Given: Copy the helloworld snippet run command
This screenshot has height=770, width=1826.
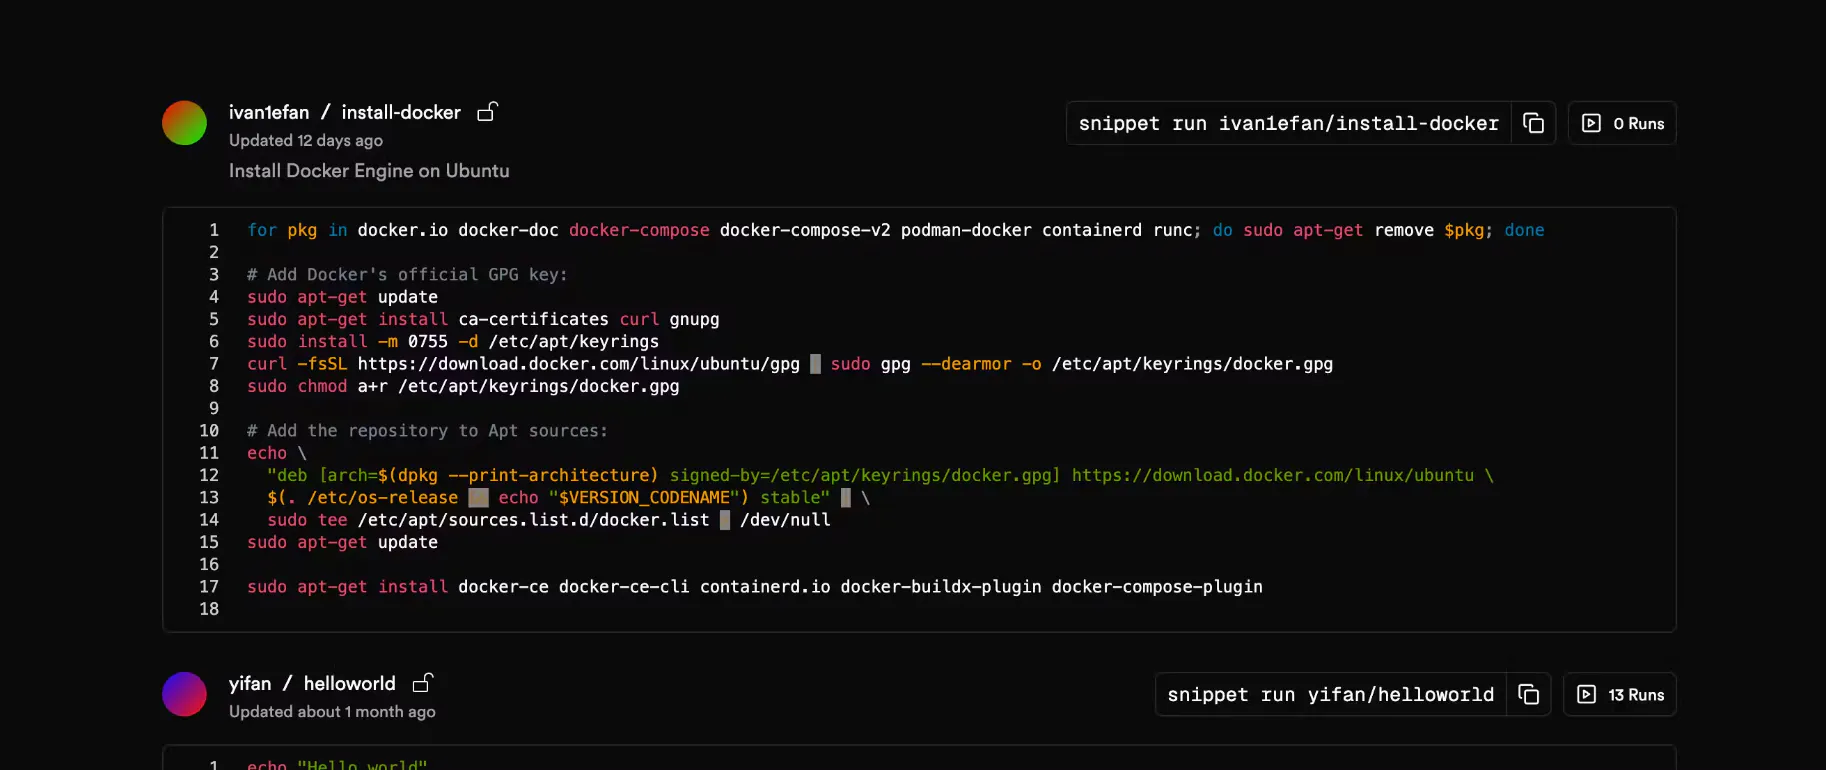Looking at the screenshot, I should 1528,694.
